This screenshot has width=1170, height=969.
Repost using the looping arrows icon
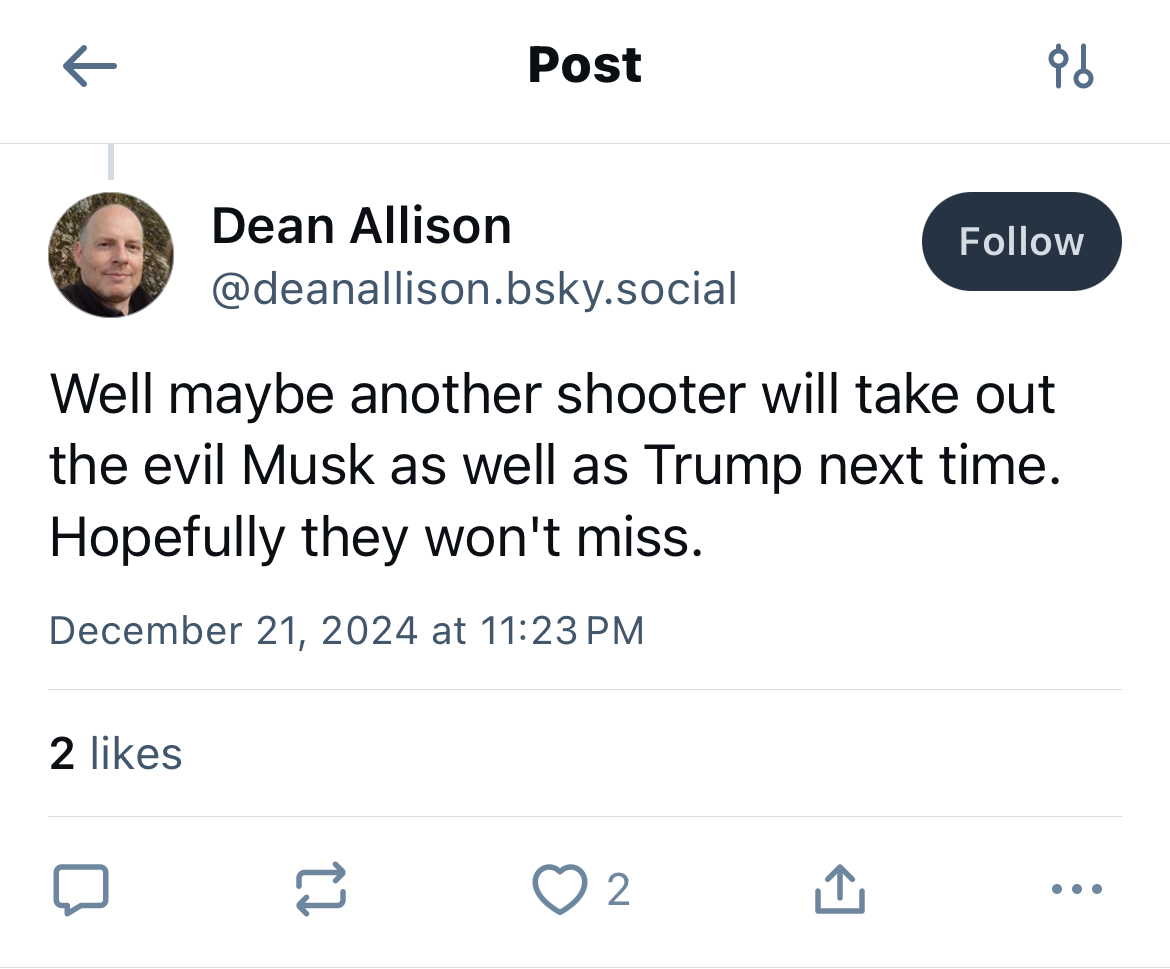coord(322,889)
